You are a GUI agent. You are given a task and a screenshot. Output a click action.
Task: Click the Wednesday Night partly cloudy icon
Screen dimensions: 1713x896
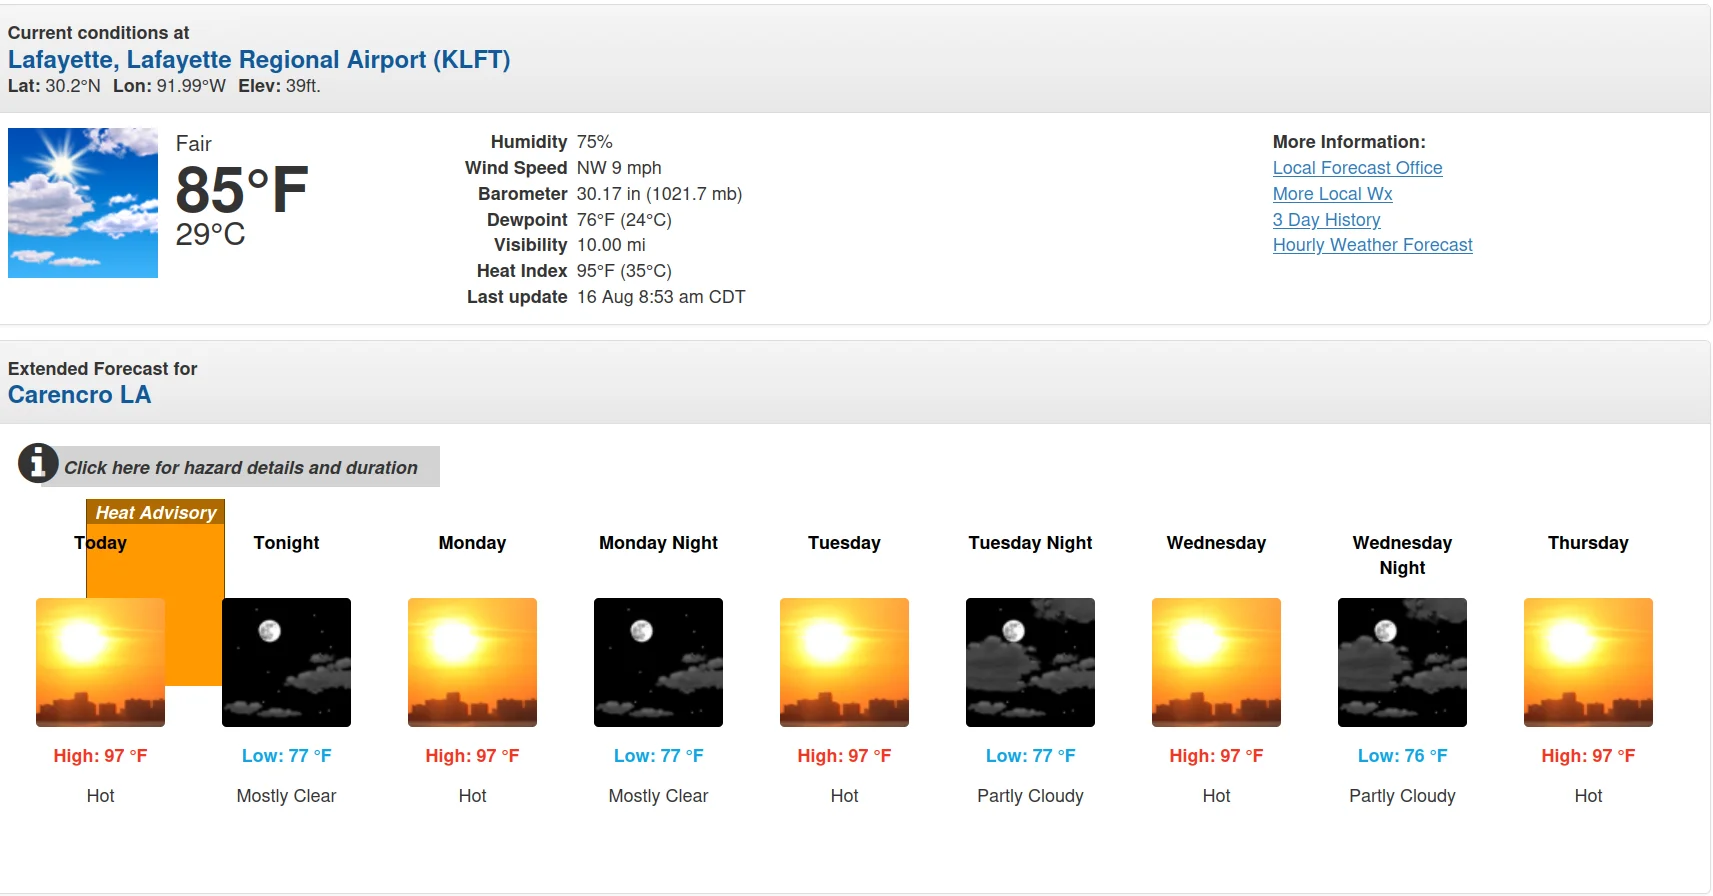(1402, 662)
